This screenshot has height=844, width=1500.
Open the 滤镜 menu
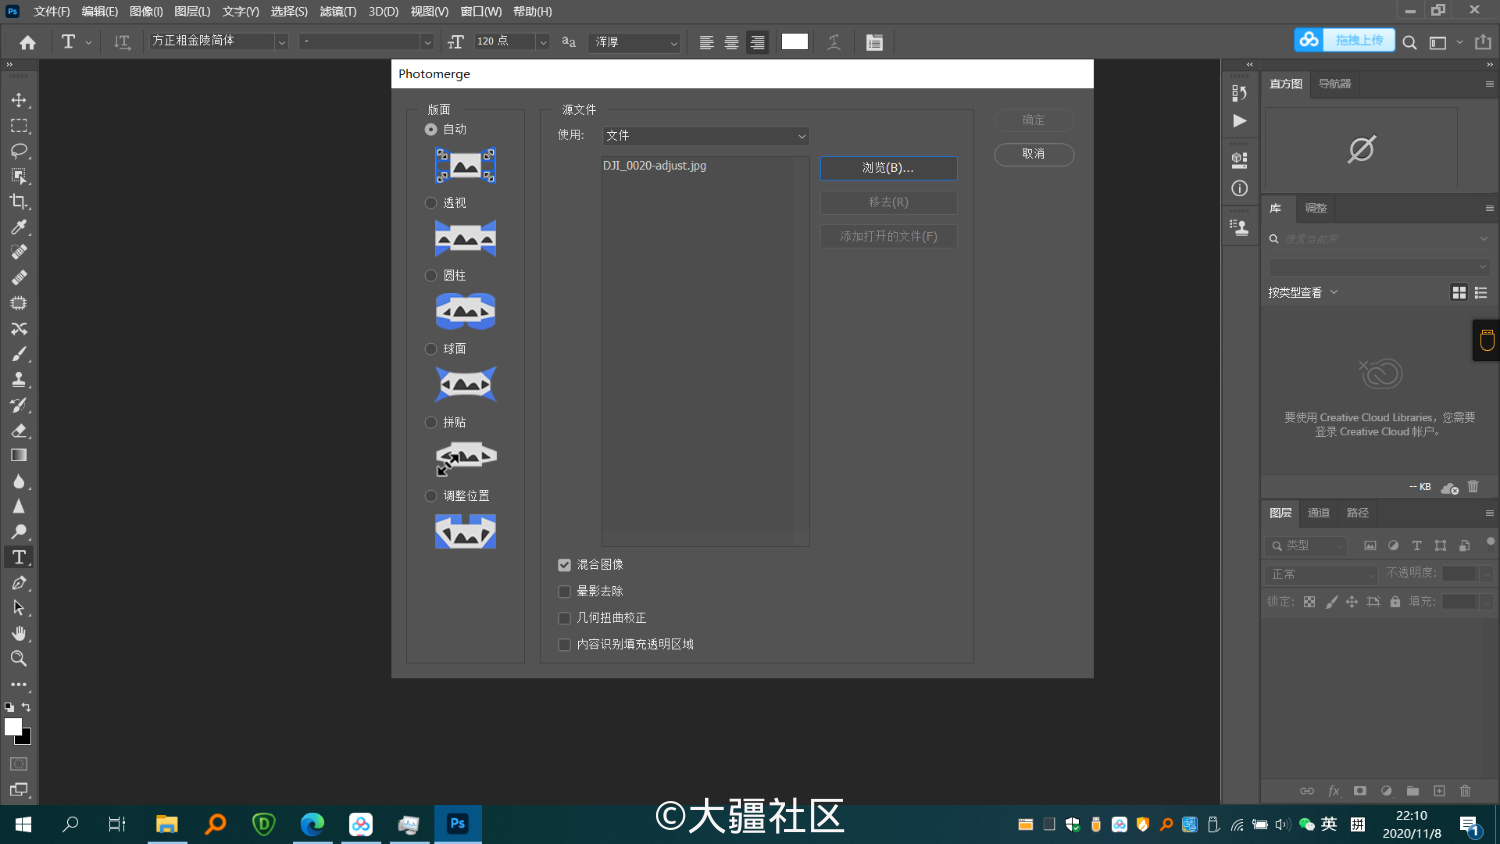tap(336, 11)
